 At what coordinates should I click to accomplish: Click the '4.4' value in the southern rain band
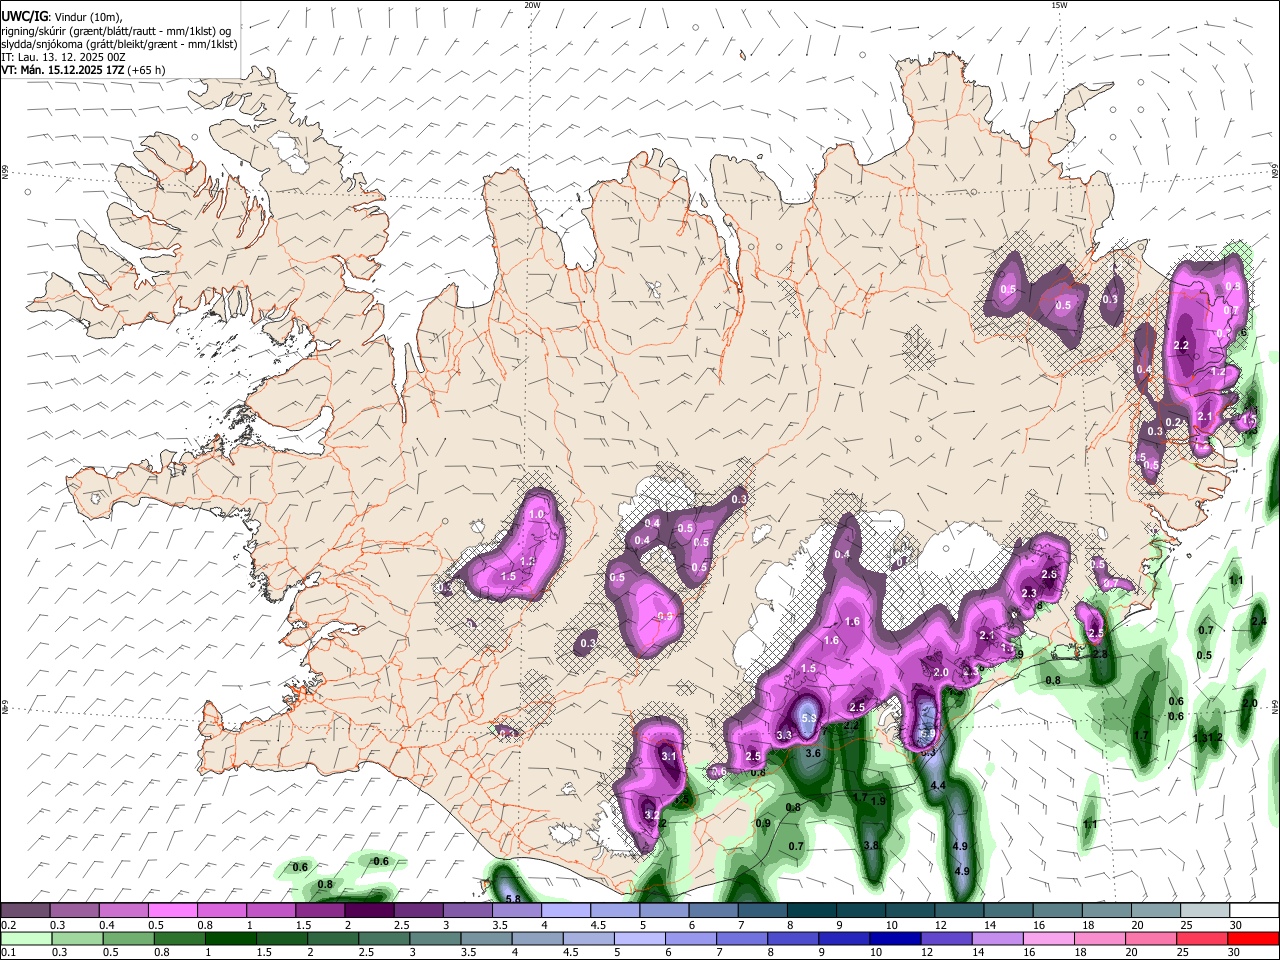[938, 787]
